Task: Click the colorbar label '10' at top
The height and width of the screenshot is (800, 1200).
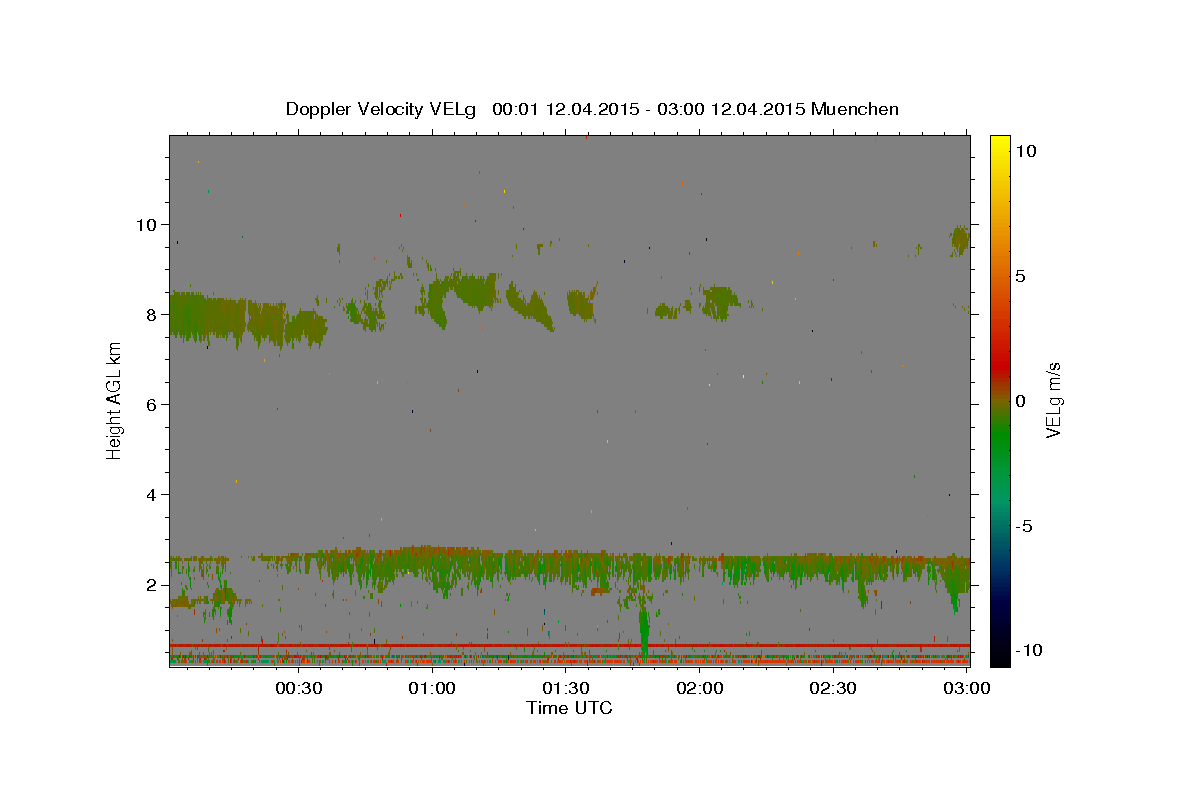Action: (x=1025, y=151)
